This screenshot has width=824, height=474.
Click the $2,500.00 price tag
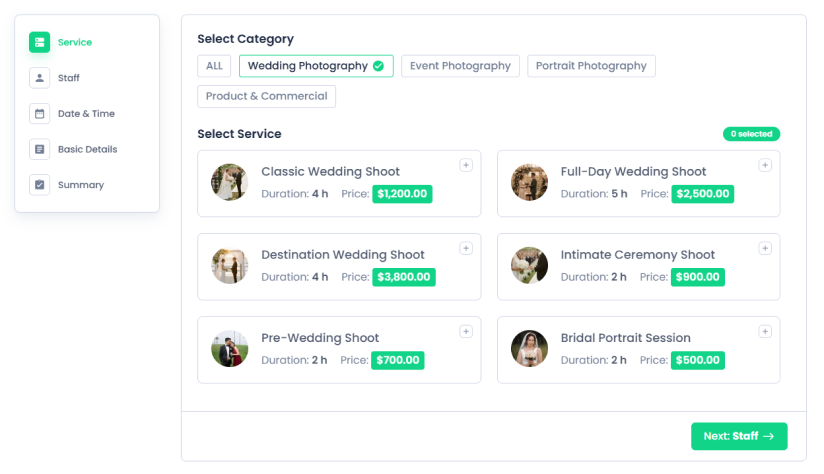click(x=703, y=194)
